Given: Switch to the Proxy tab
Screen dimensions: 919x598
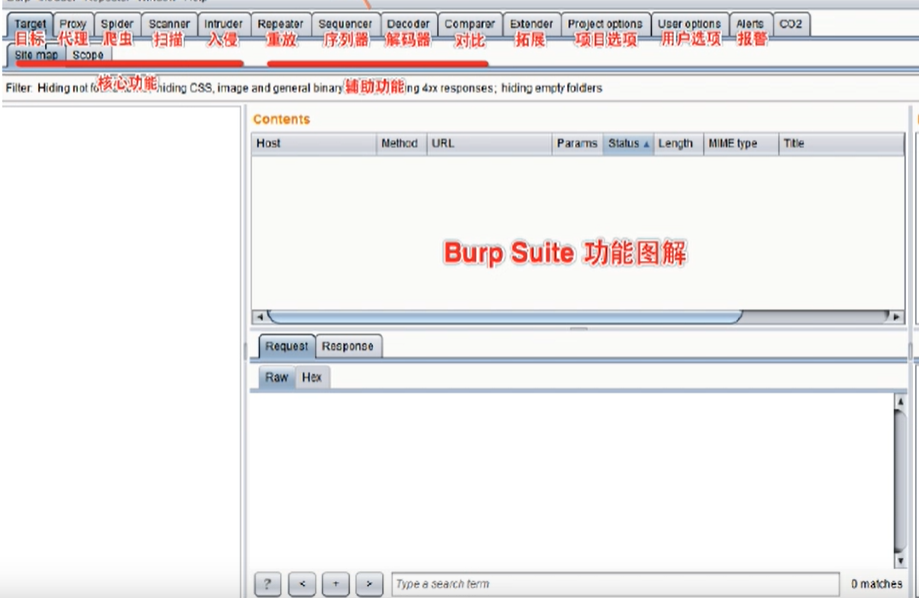Looking at the screenshot, I should [x=73, y=24].
